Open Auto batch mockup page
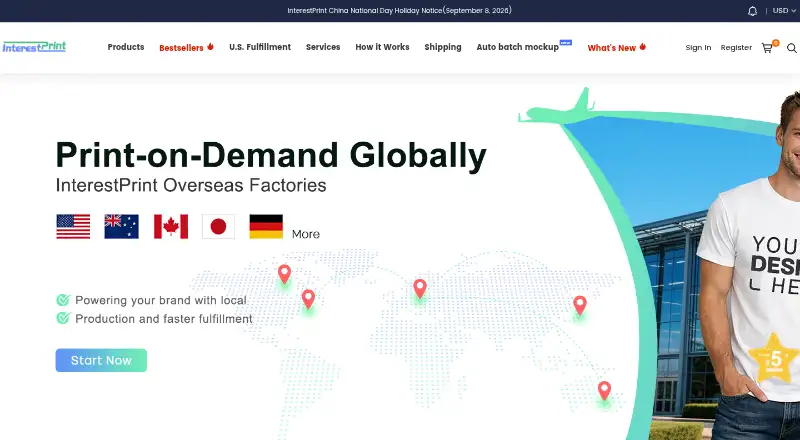Image resolution: width=800 pixels, height=440 pixels. [517, 47]
